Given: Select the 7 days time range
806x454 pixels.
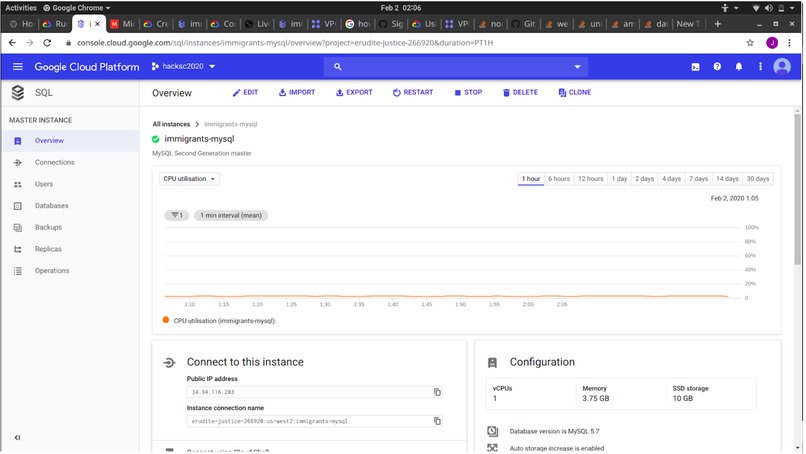Looking at the screenshot, I should click(700, 179).
